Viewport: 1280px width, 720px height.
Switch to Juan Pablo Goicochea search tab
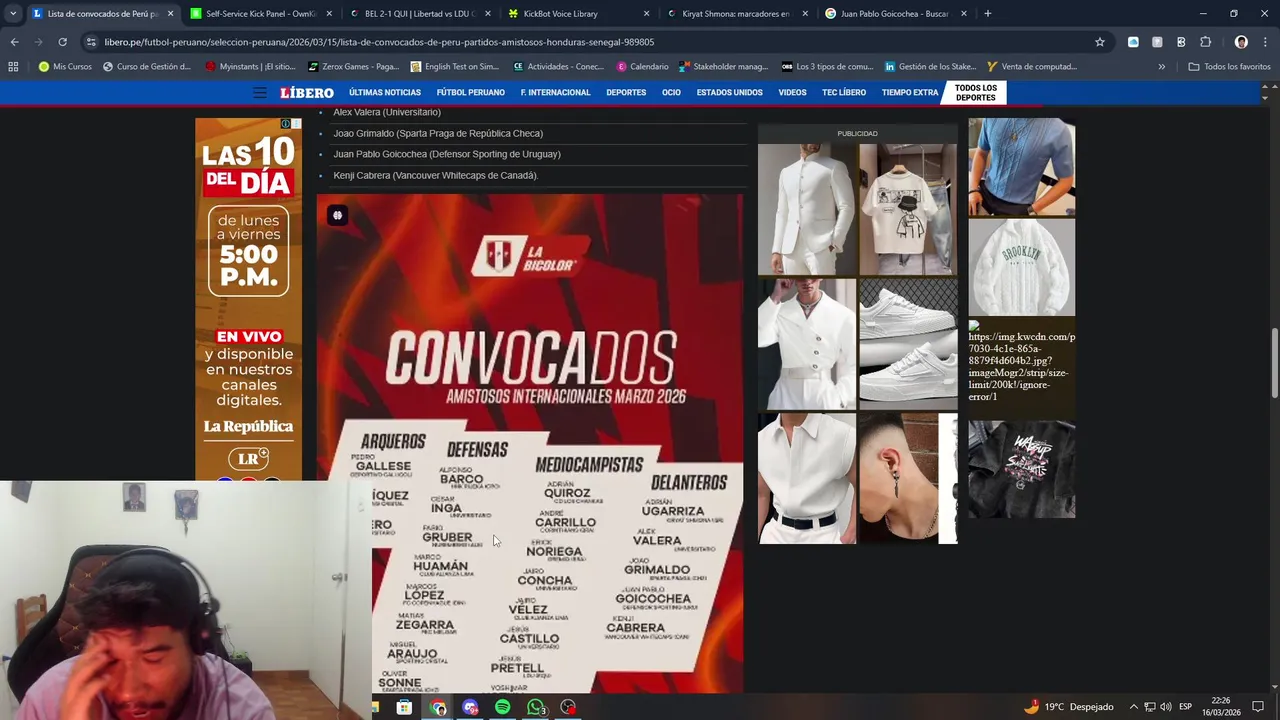point(896,14)
